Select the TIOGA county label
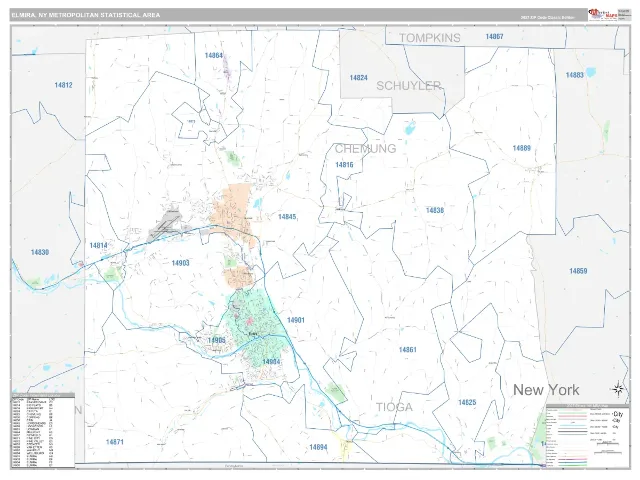 pyautogui.click(x=394, y=407)
